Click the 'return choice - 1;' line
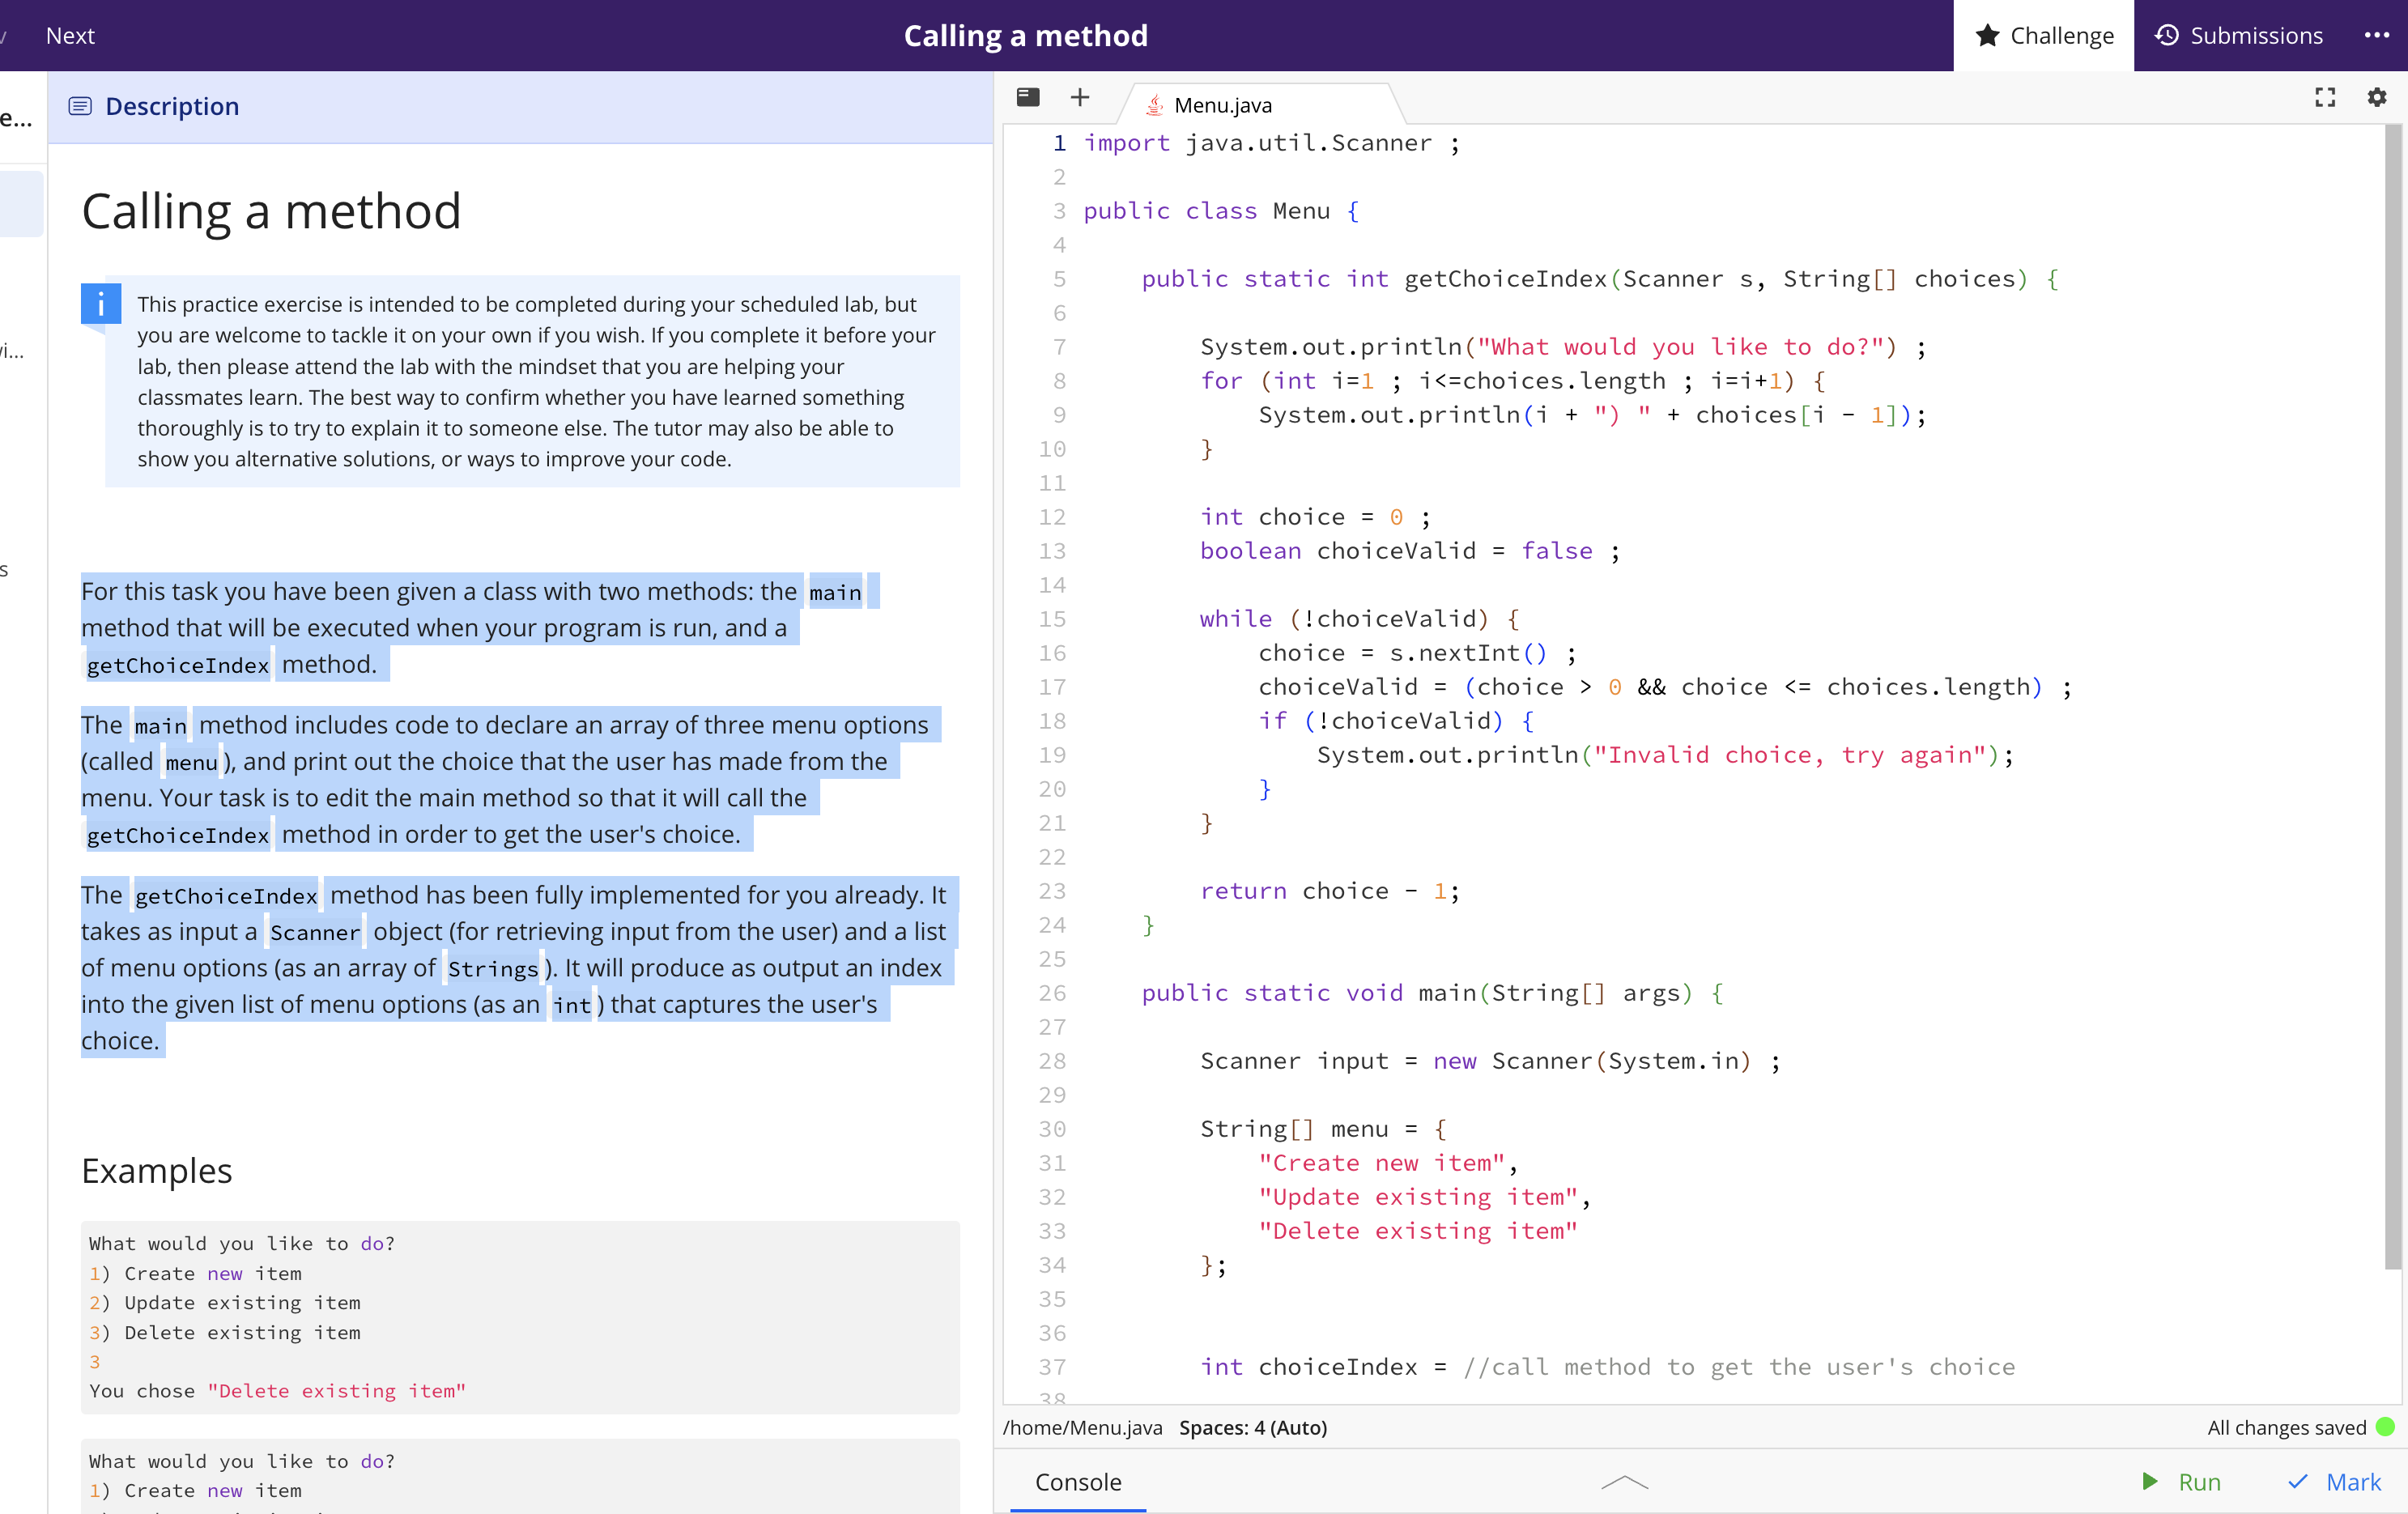Image resolution: width=2408 pixels, height=1514 pixels. click(x=1330, y=890)
